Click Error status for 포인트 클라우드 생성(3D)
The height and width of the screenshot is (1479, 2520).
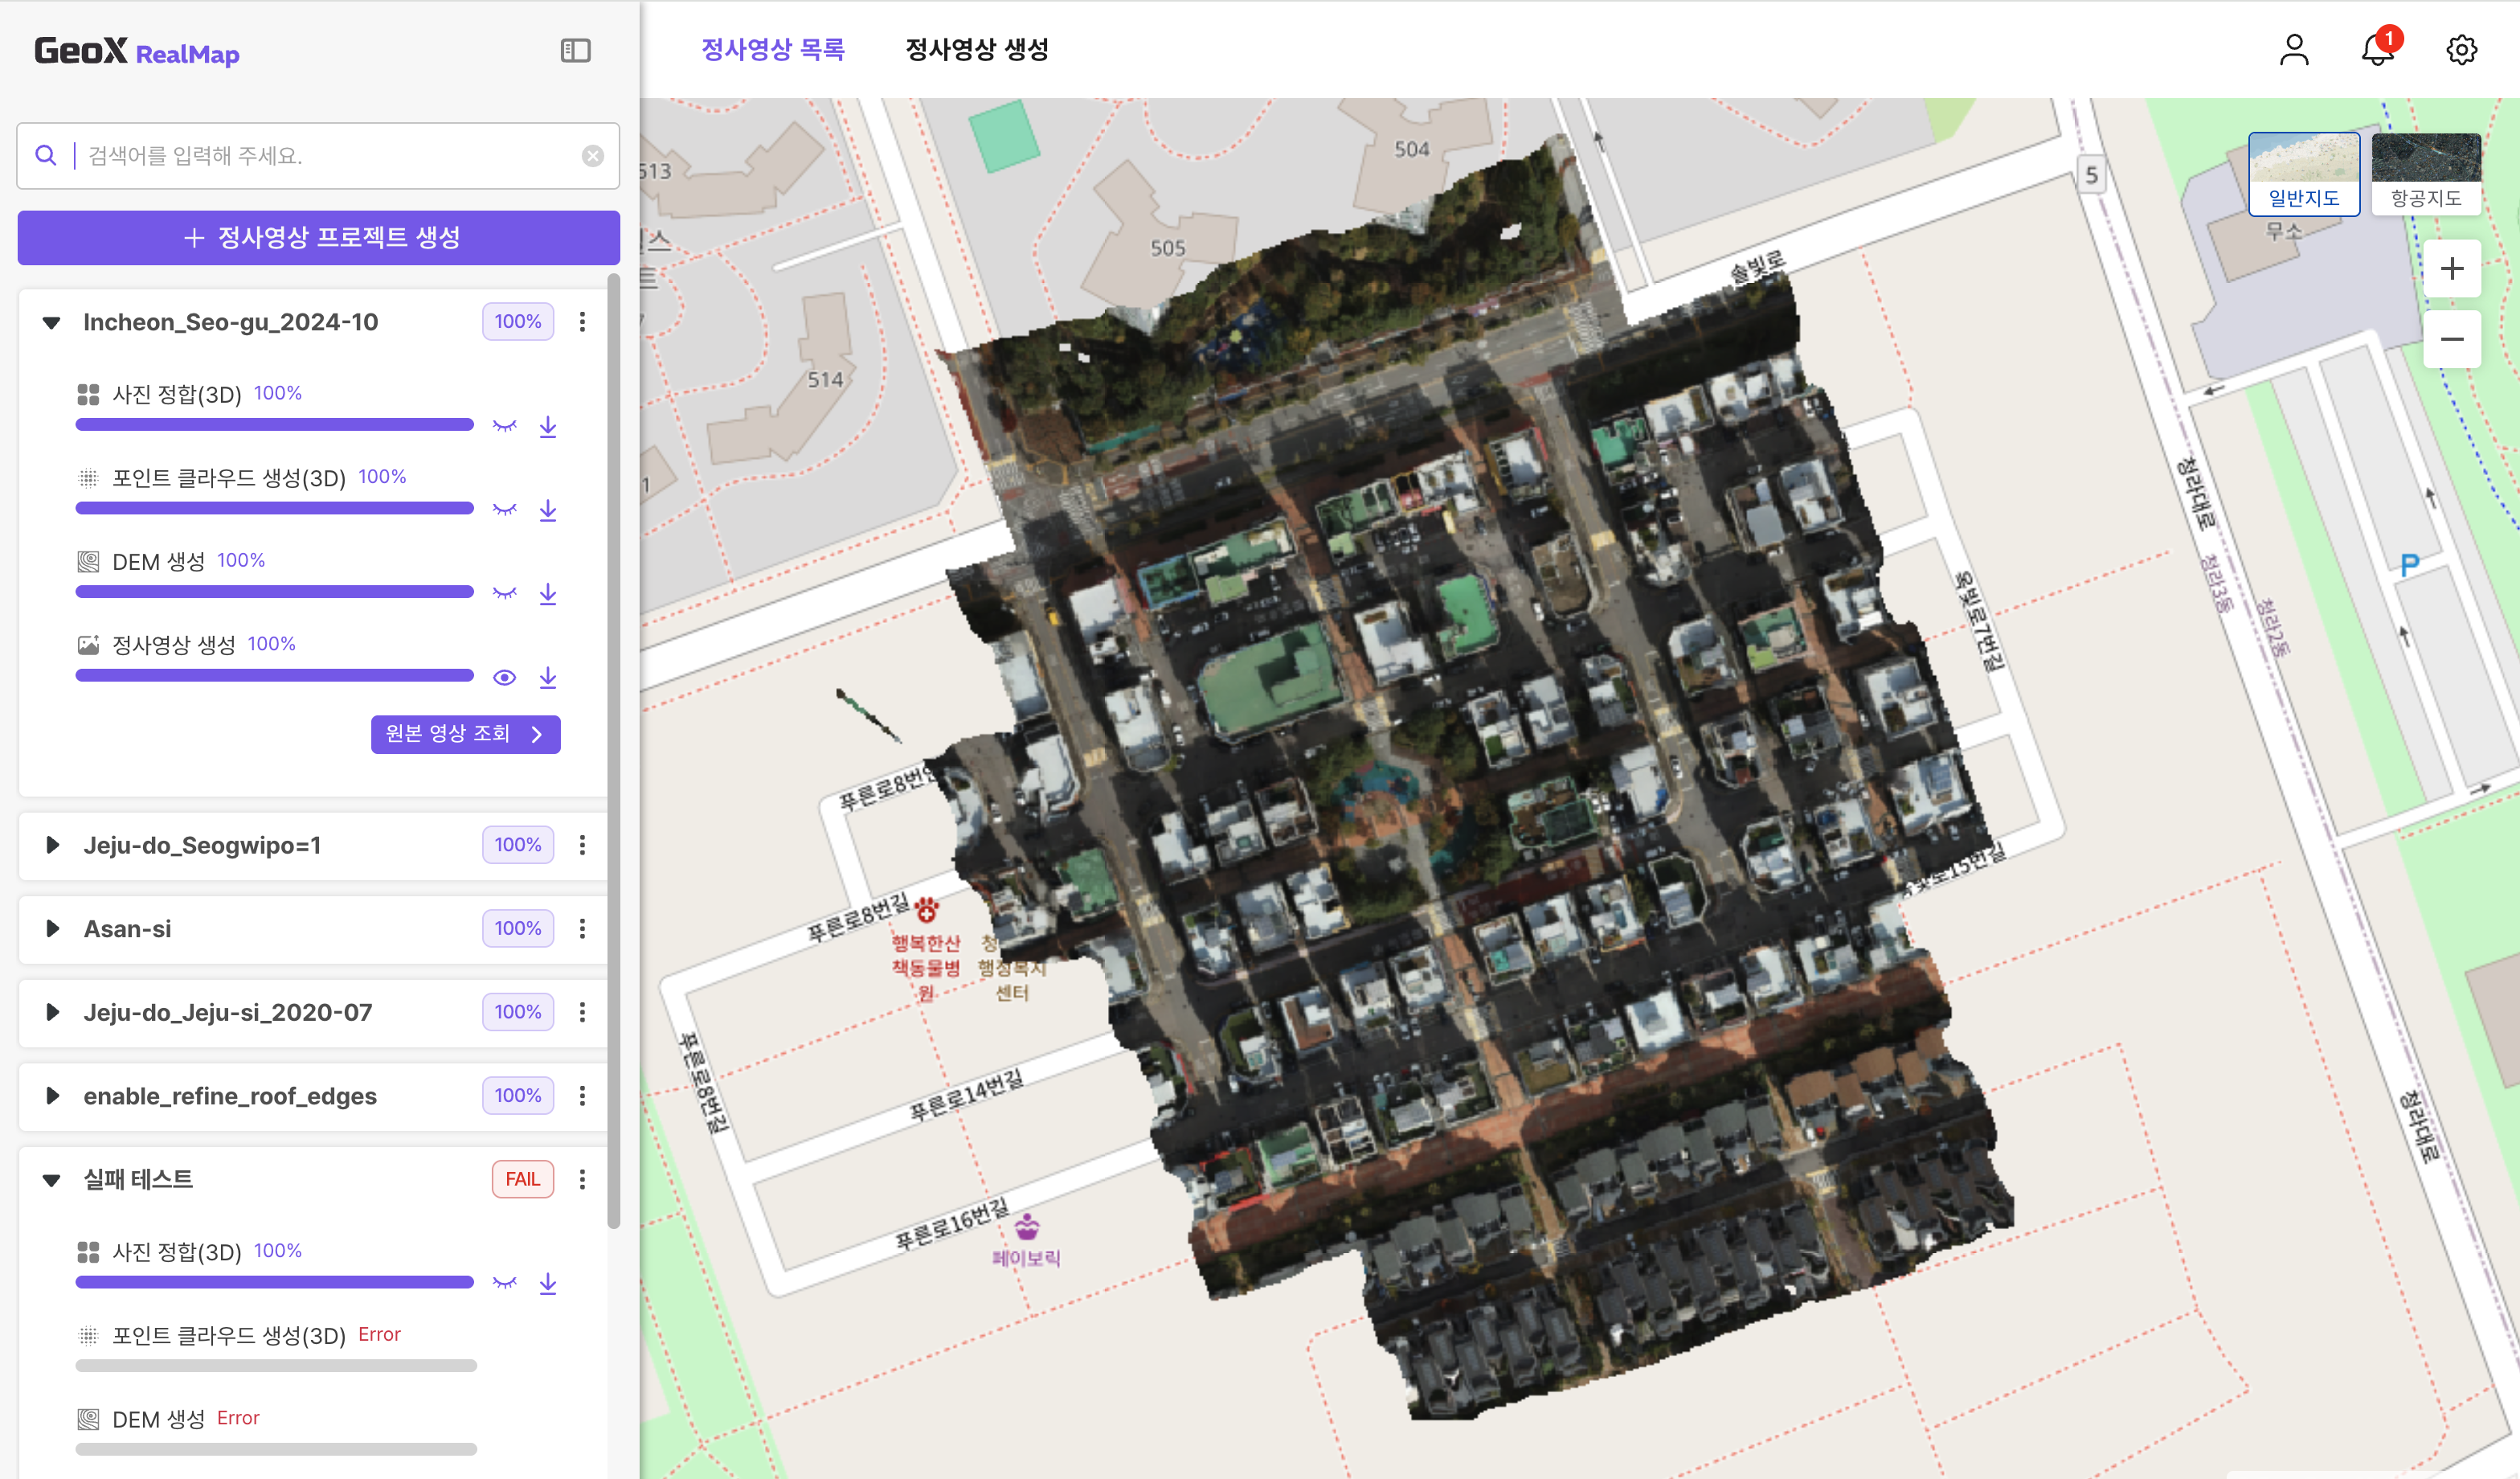(x=379, y=1335)
